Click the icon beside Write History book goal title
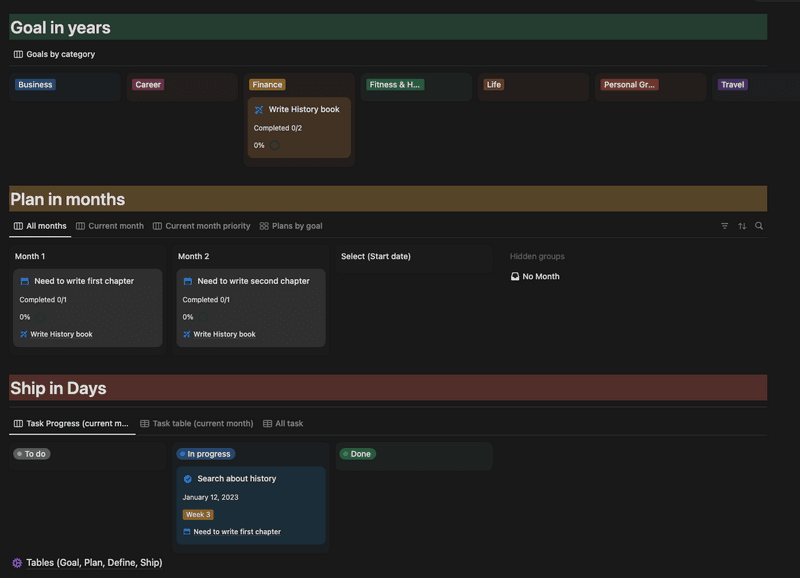 tap(259, 110)
